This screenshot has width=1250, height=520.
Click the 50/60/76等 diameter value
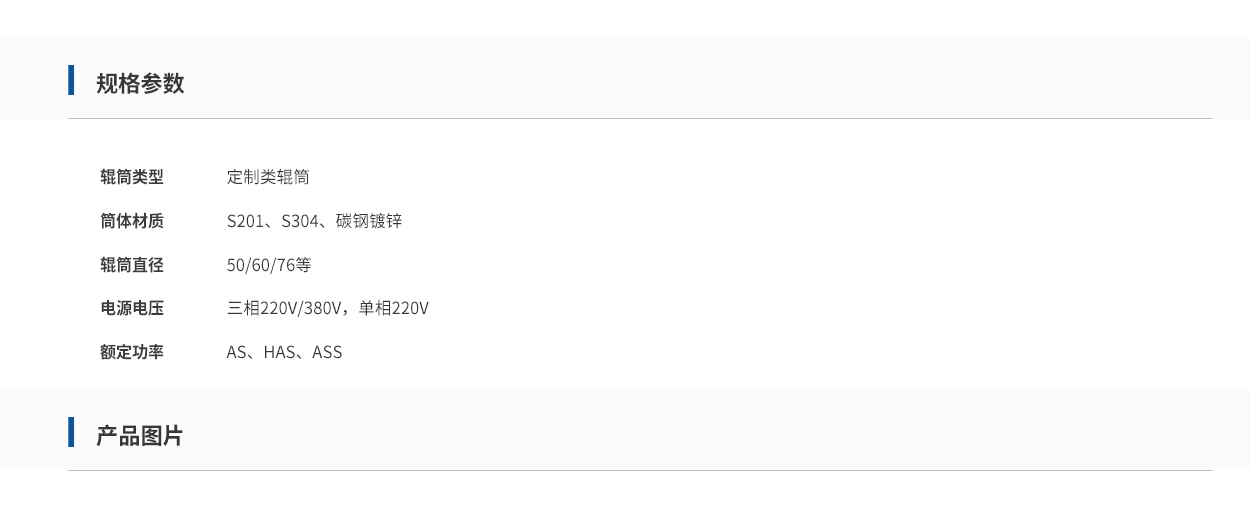269,265
